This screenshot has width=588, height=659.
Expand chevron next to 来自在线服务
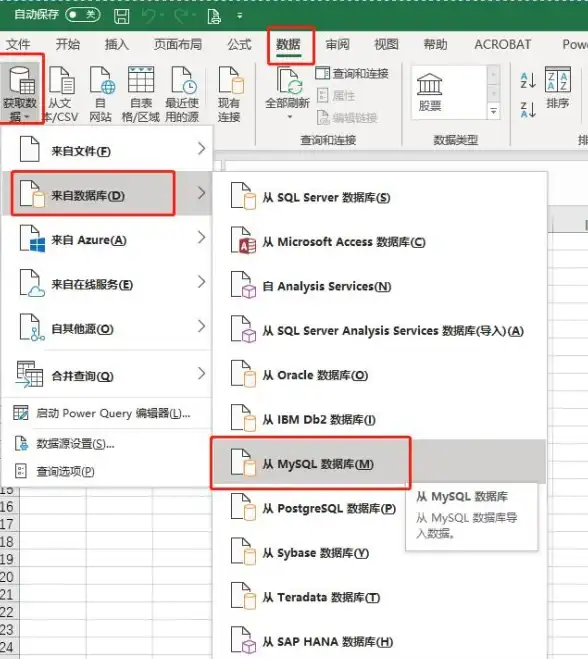(202, 282)
